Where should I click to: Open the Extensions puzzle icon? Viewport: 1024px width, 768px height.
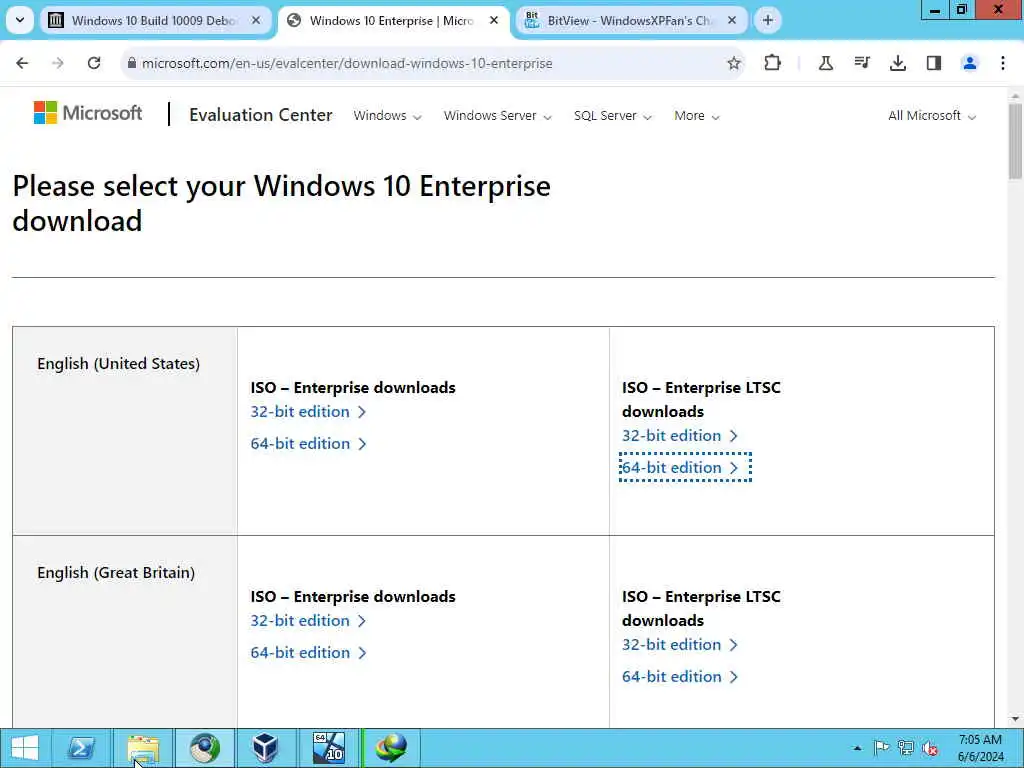(773, 63)
